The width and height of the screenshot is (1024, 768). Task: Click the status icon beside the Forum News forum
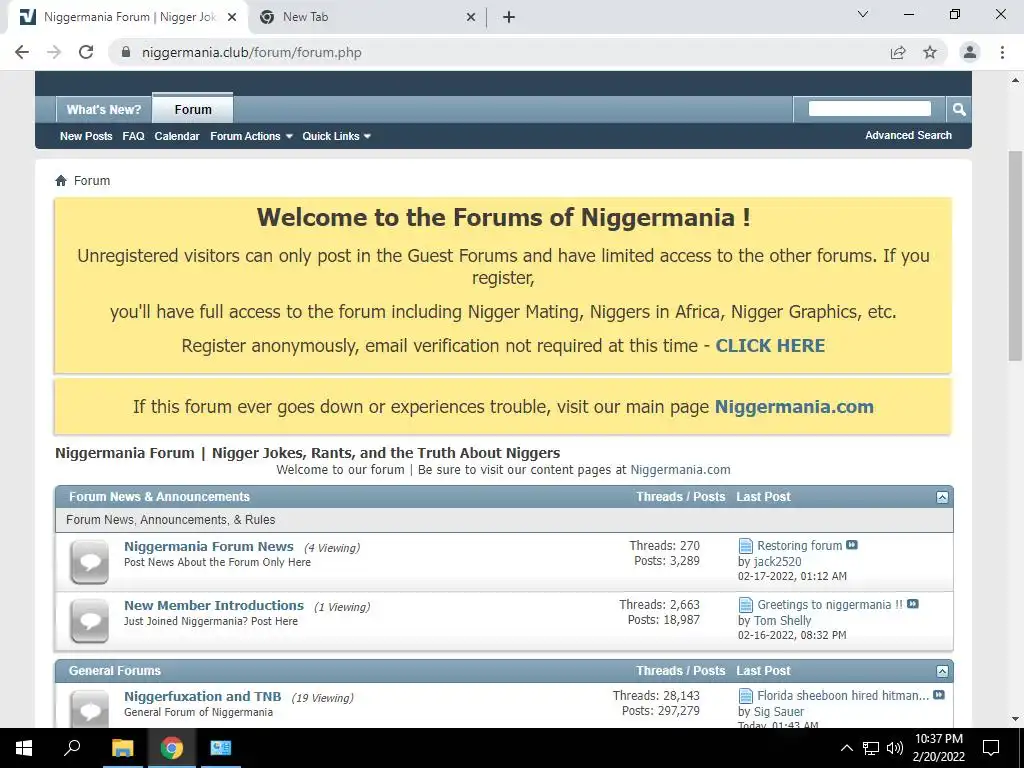coord(89,562)
